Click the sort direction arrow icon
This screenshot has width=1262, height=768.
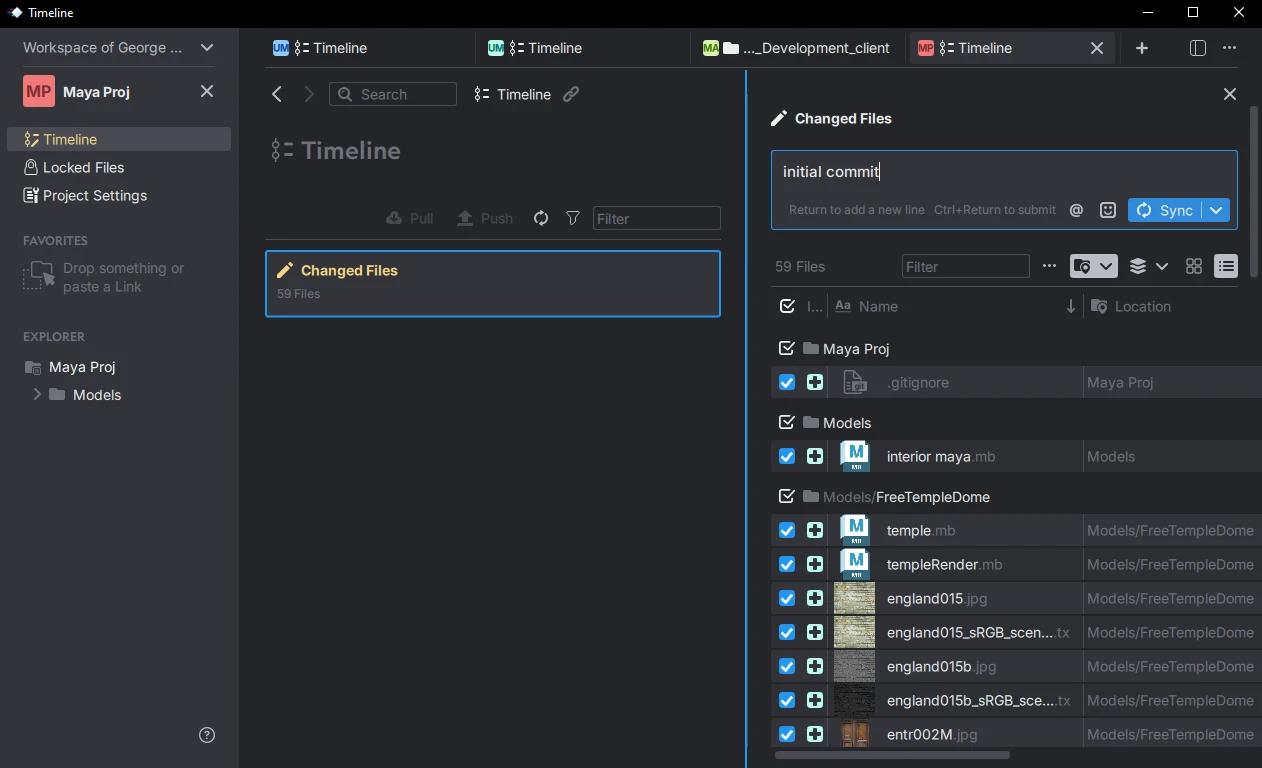(x=1071, y=306)
